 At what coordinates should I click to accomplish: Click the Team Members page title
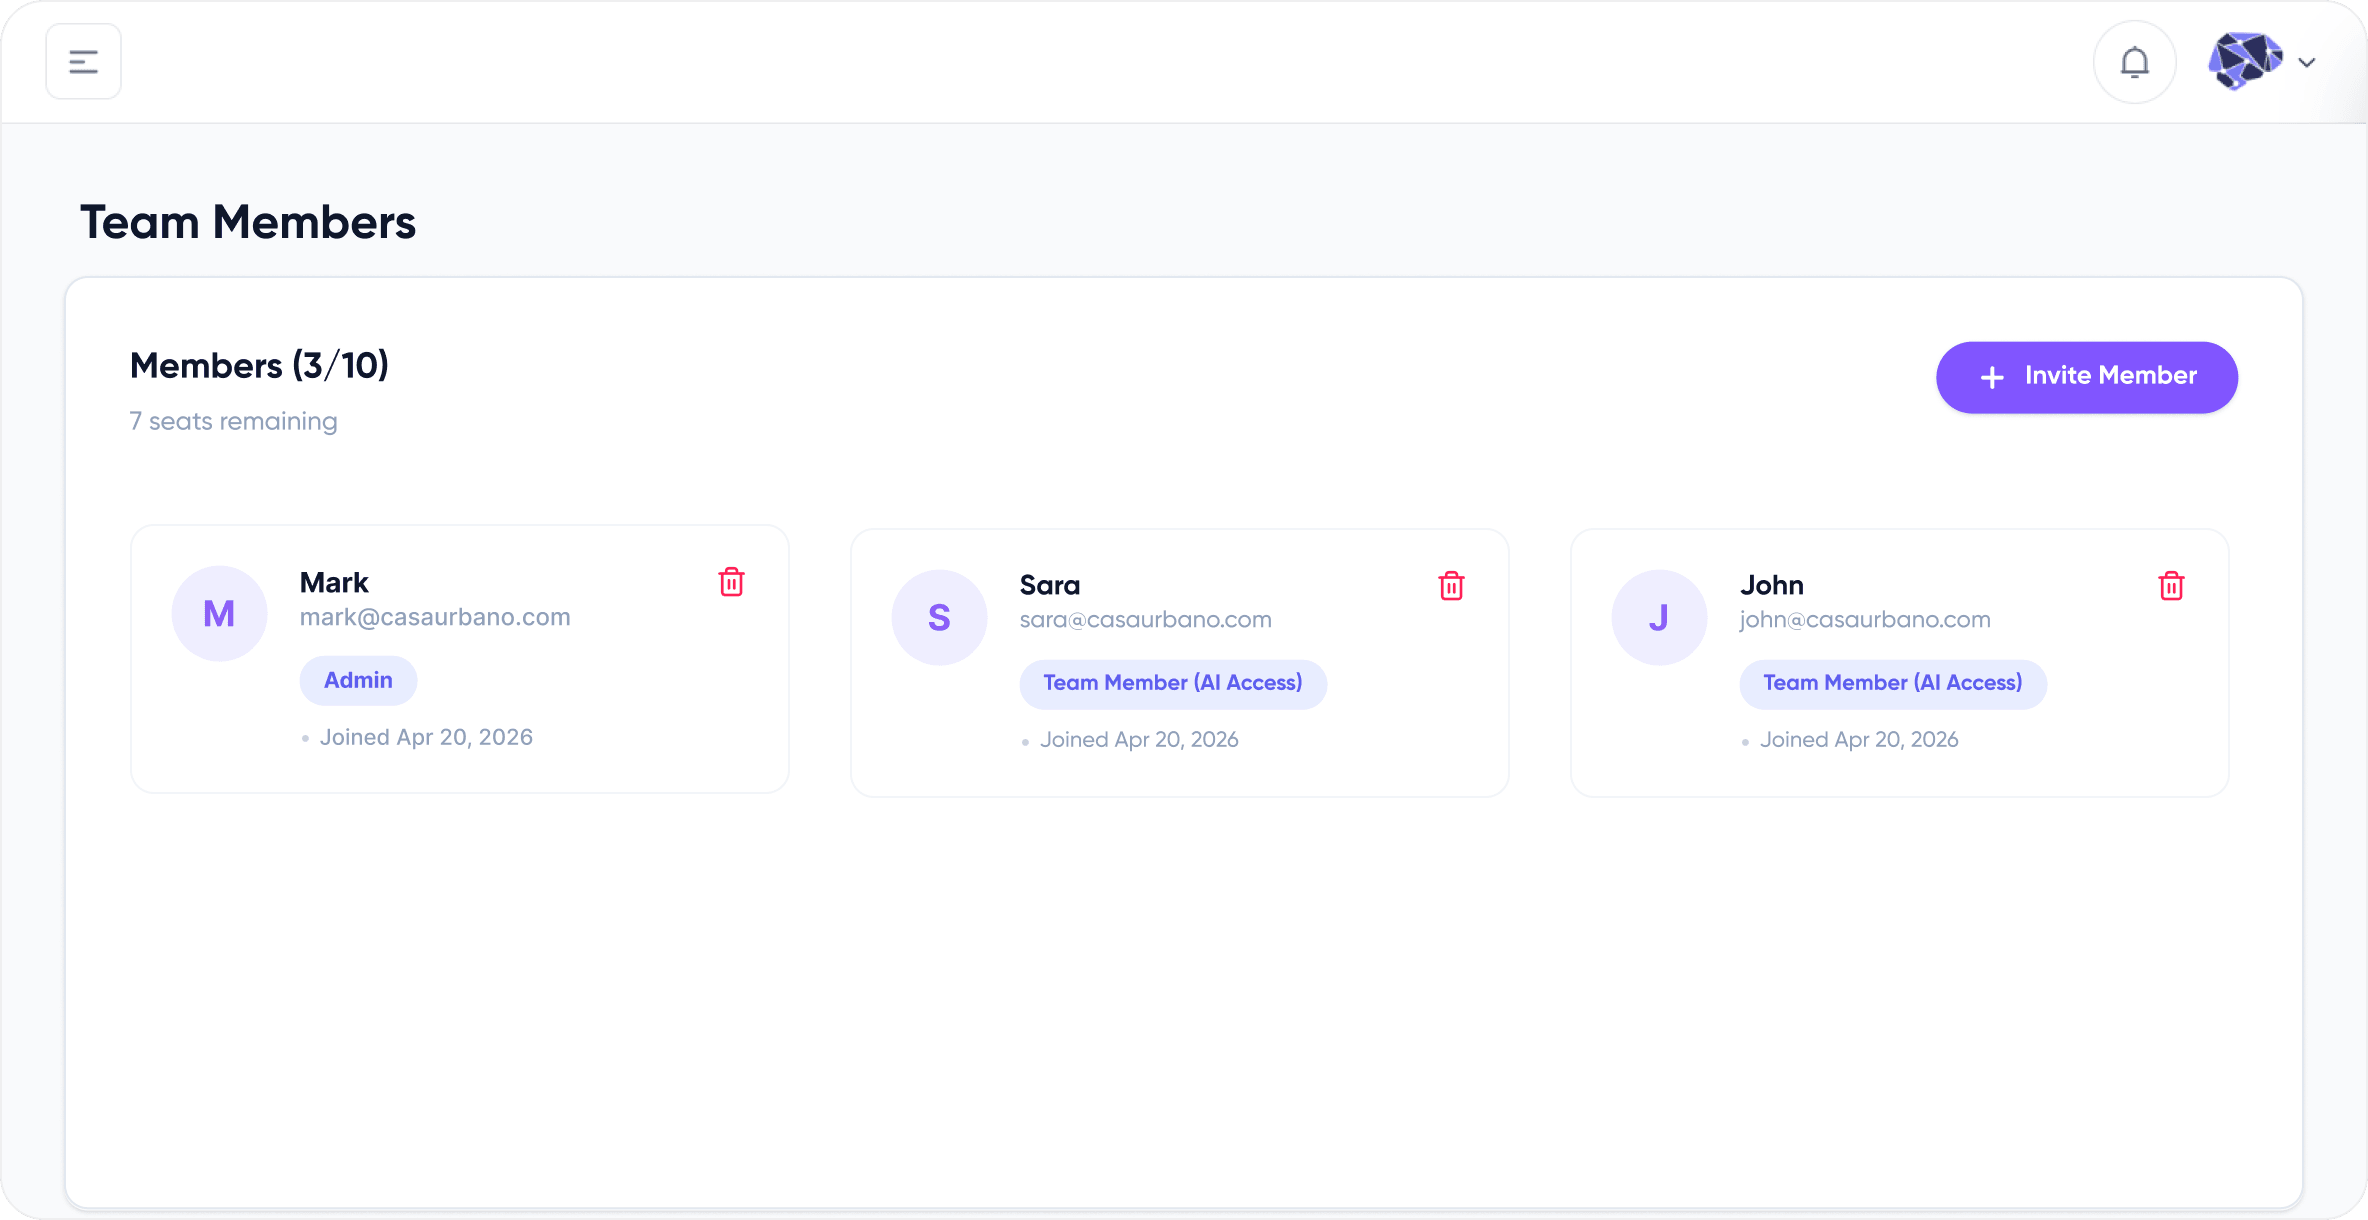coord(248,222)
